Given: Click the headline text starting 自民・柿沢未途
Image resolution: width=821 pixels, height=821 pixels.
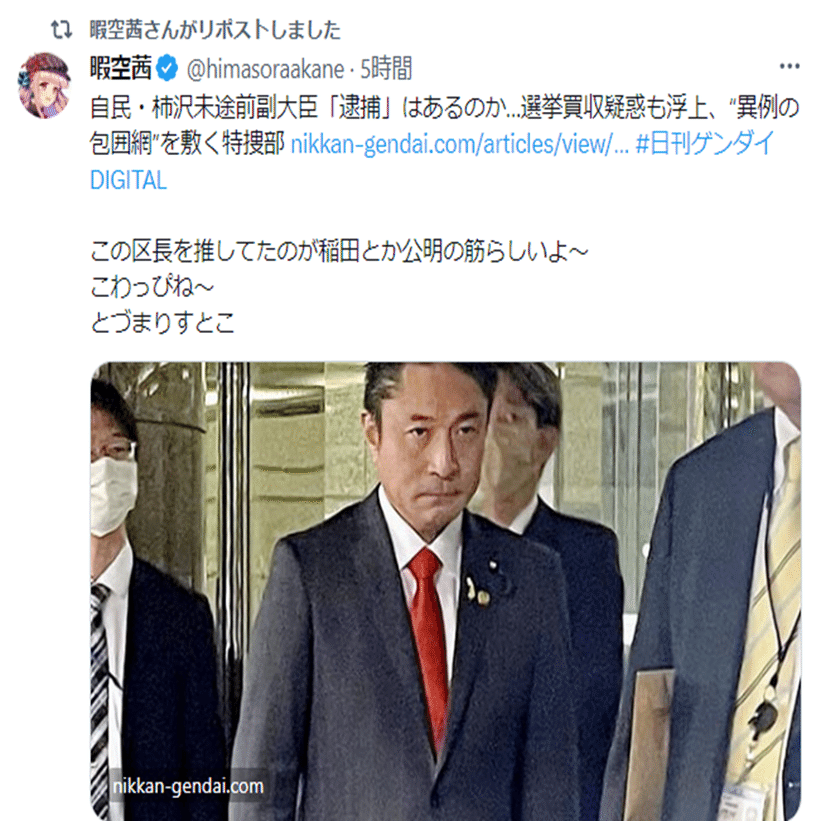Looking at the screenshot, I should click(445, 108).
